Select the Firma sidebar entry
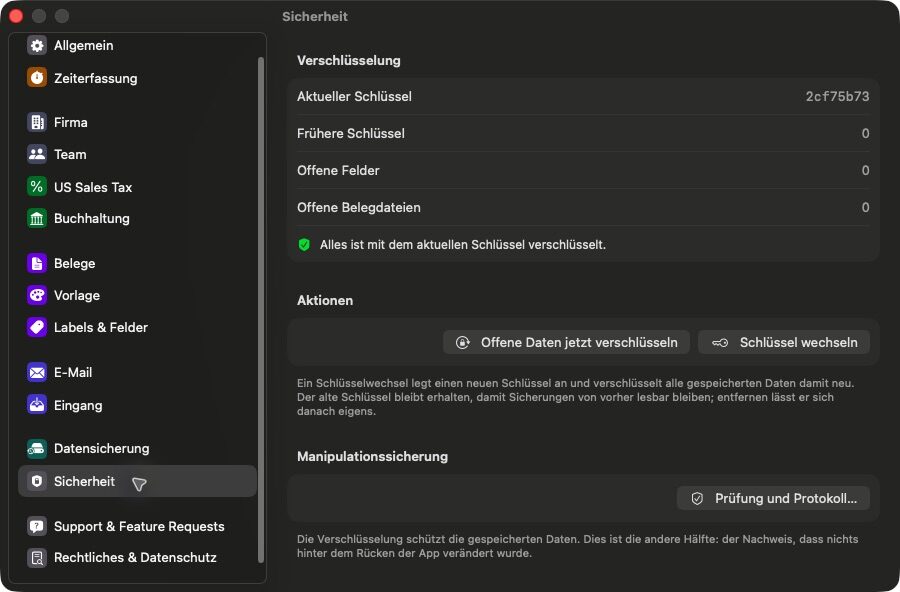 pos(137,122)
